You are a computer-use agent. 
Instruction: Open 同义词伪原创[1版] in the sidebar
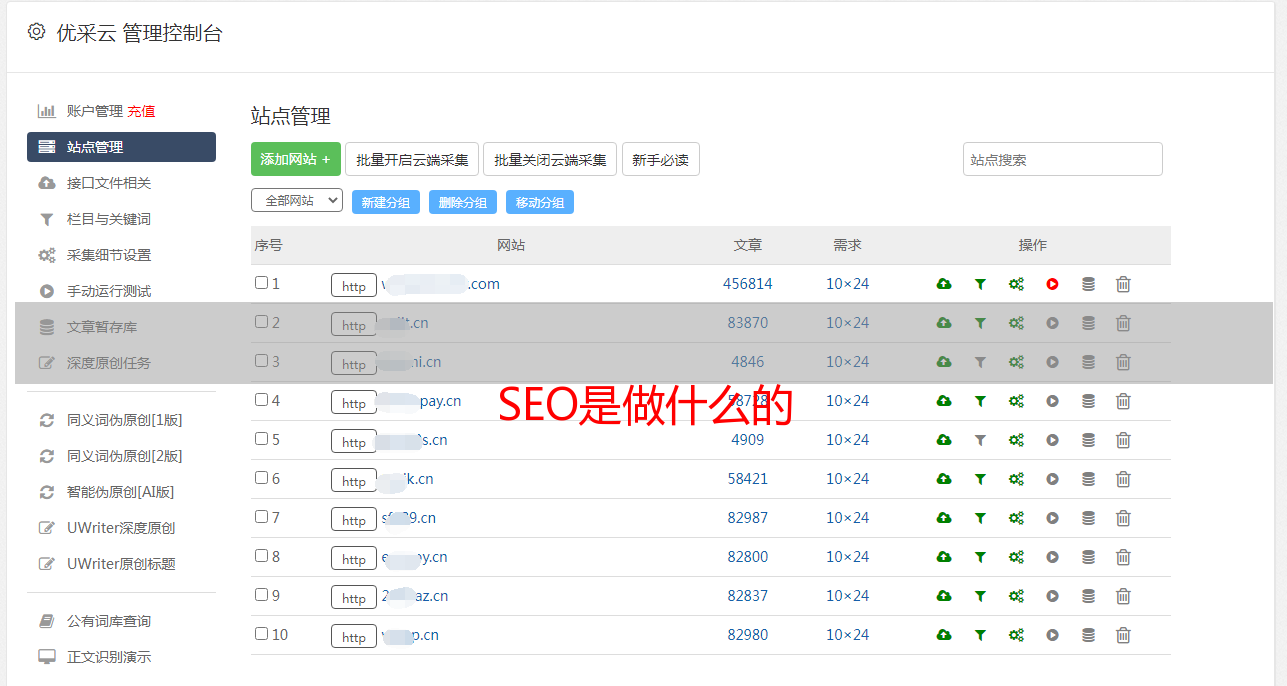tap(124, 420)
